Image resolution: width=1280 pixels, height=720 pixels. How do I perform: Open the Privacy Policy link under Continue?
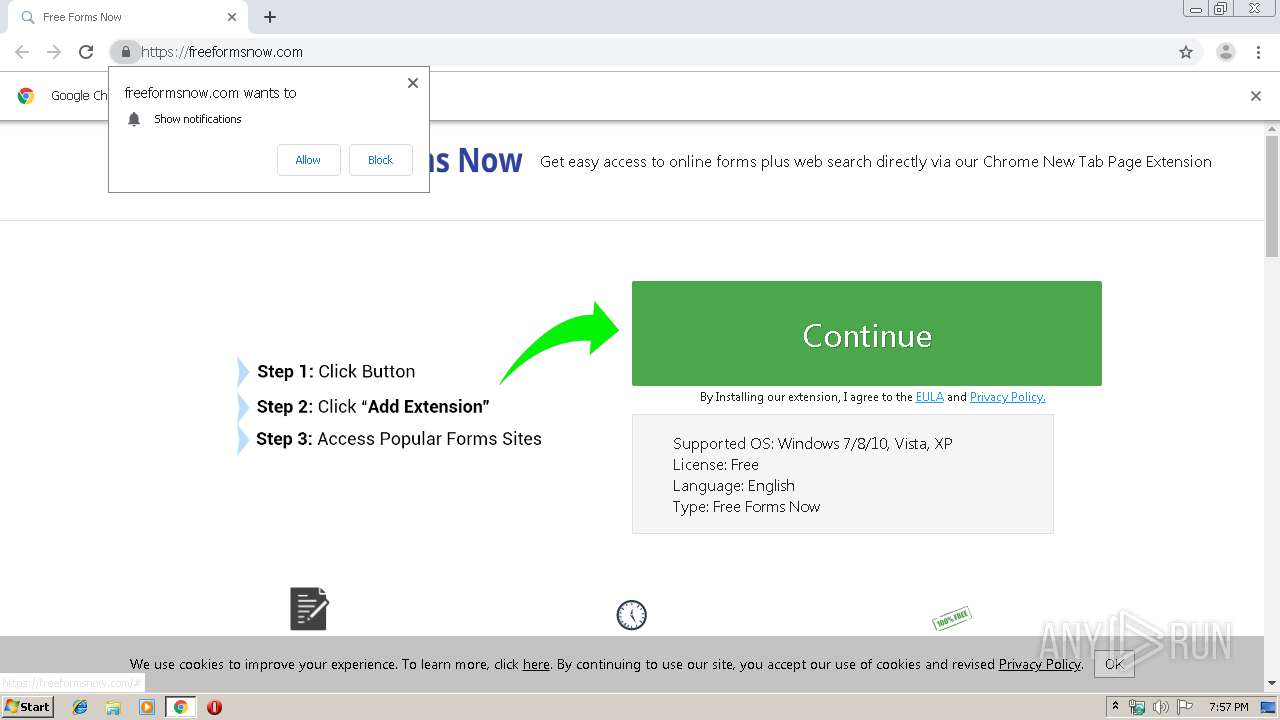pyautogui.click(x=1007, y=397)
